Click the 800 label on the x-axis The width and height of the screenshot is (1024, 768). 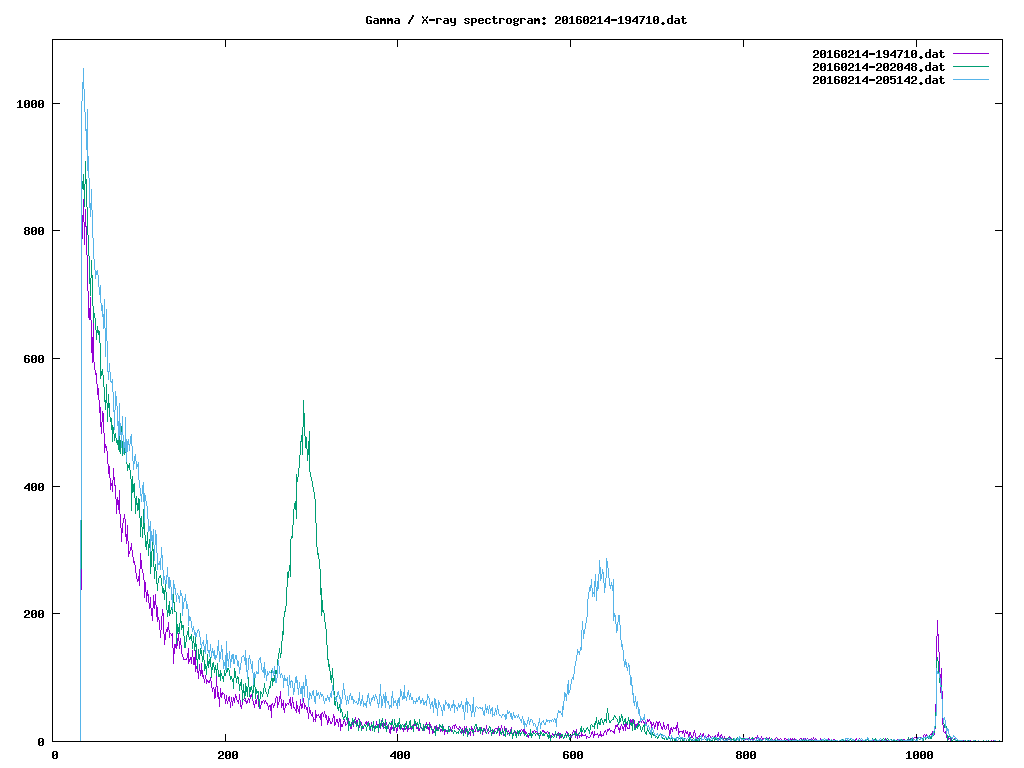pos(746,756)
